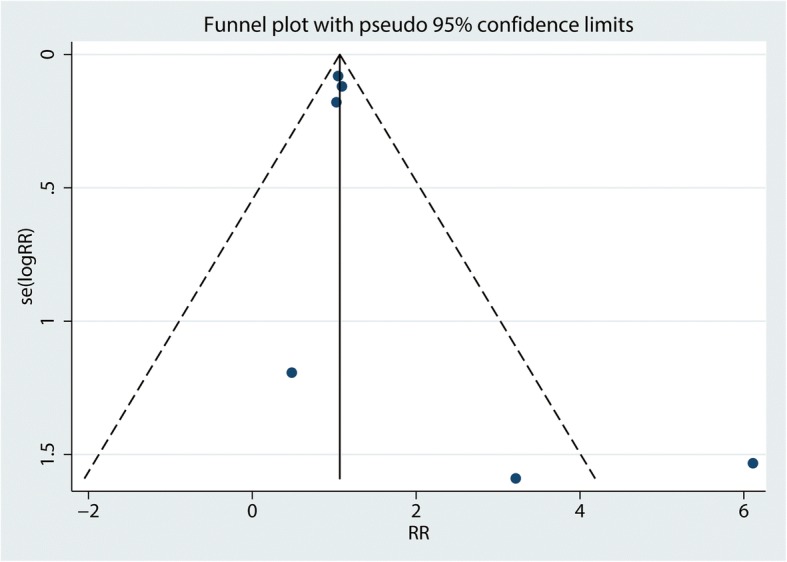This screenshot has width=787, height=562.
Task: Click the middle dot of the top cluster
Action: tap(342, 87)
